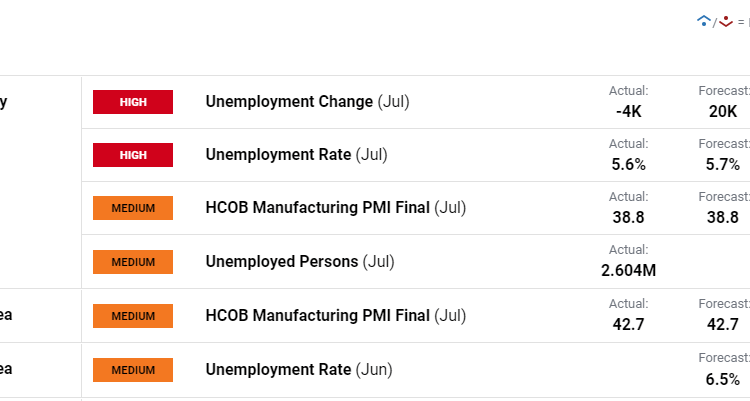
Task: Click the 42.7 actual value
Action: (x=629, y=324)
